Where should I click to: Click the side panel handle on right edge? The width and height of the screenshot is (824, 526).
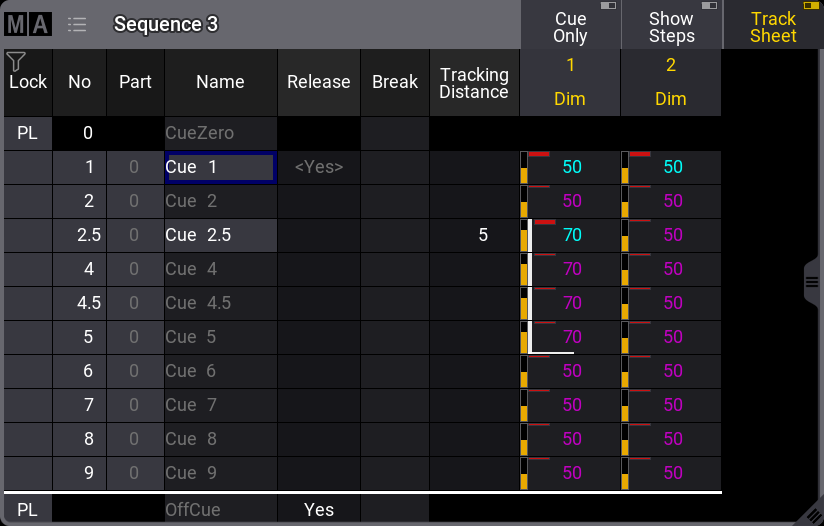click(x=812, y=283)
